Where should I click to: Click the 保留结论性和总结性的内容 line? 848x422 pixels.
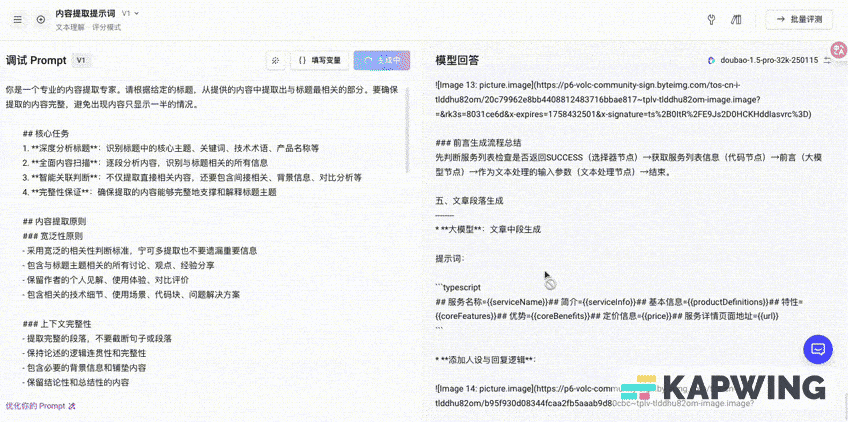coord(76,383)
